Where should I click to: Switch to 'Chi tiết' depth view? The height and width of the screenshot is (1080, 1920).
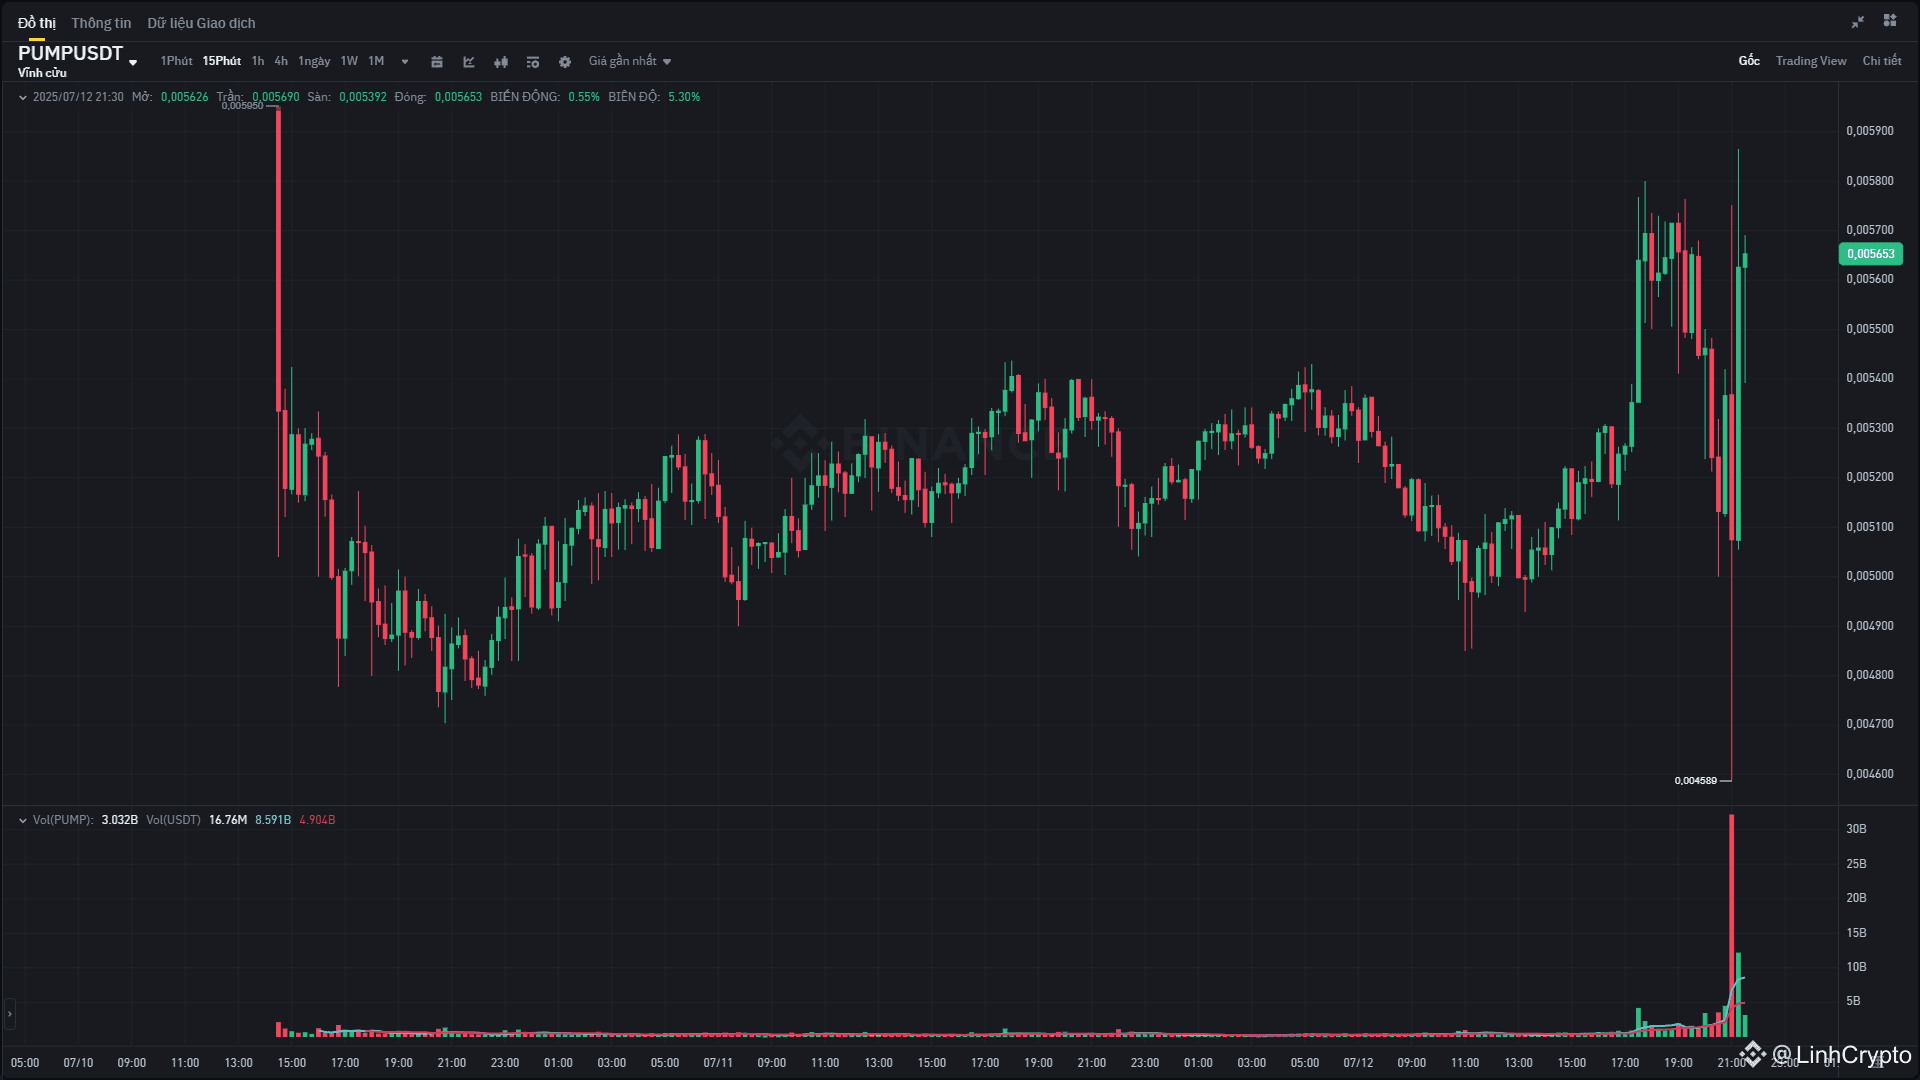click(x=1882, y=61)
